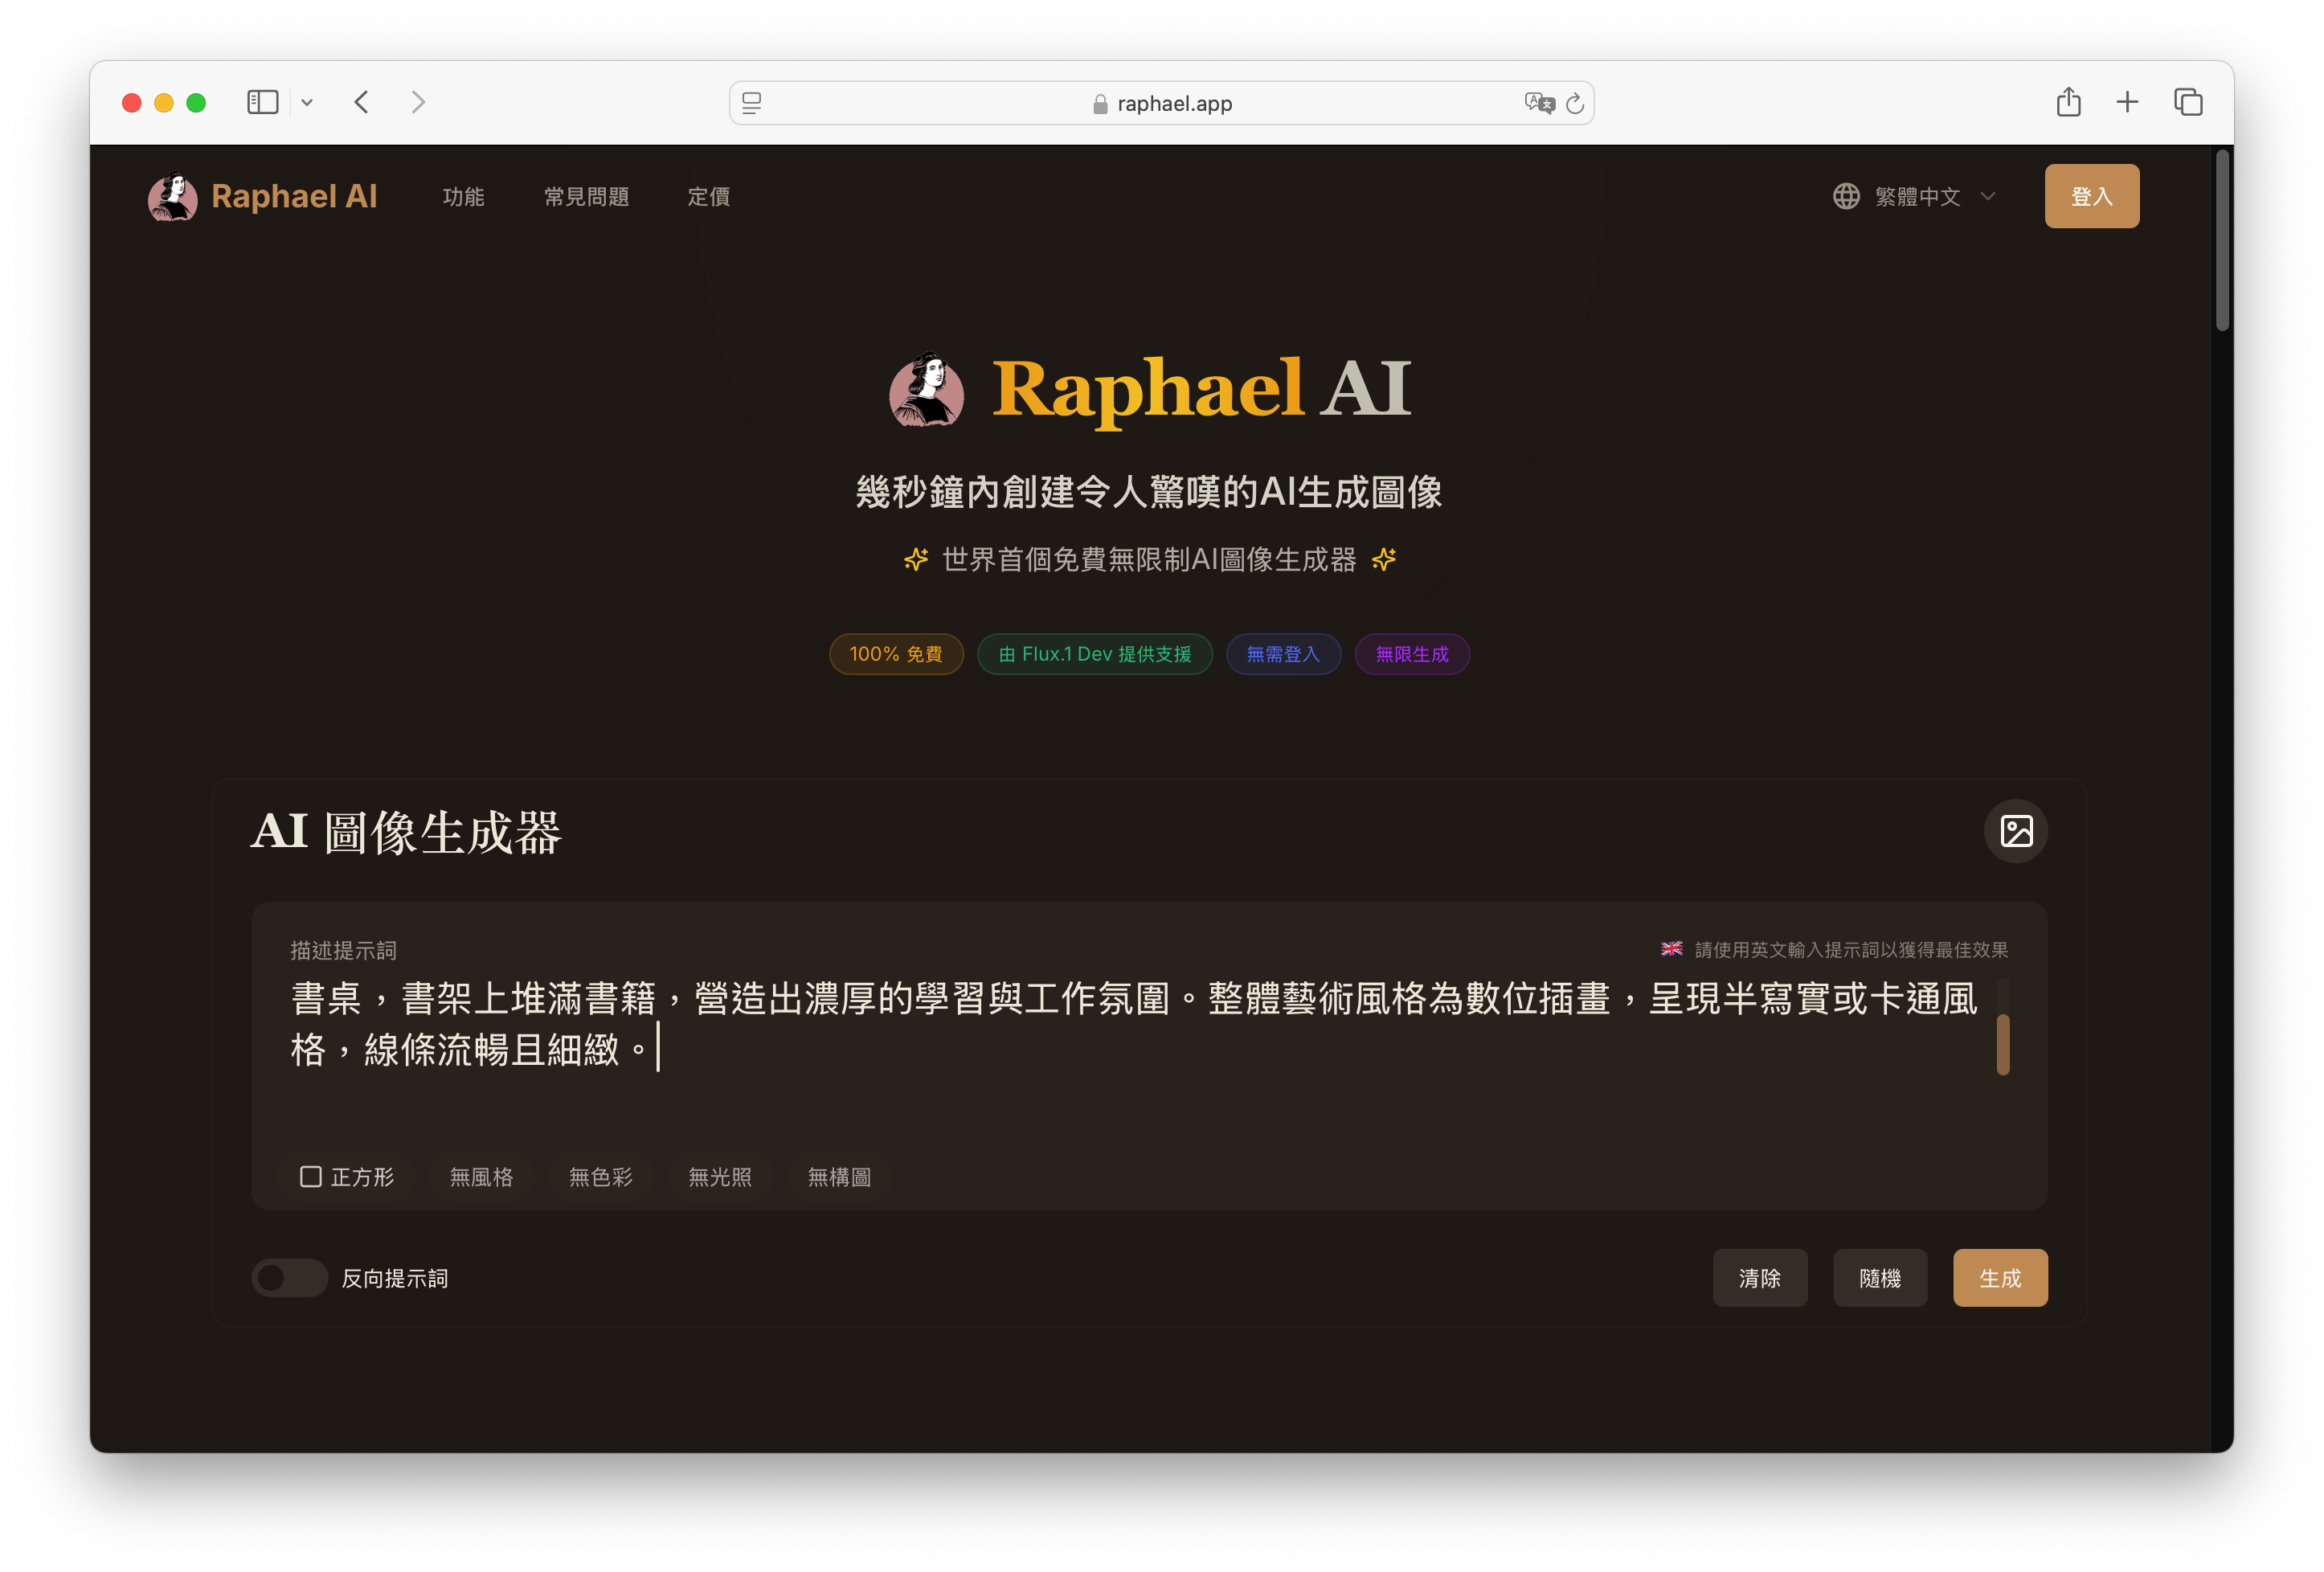Click the globe language icon

(1846, 196)
